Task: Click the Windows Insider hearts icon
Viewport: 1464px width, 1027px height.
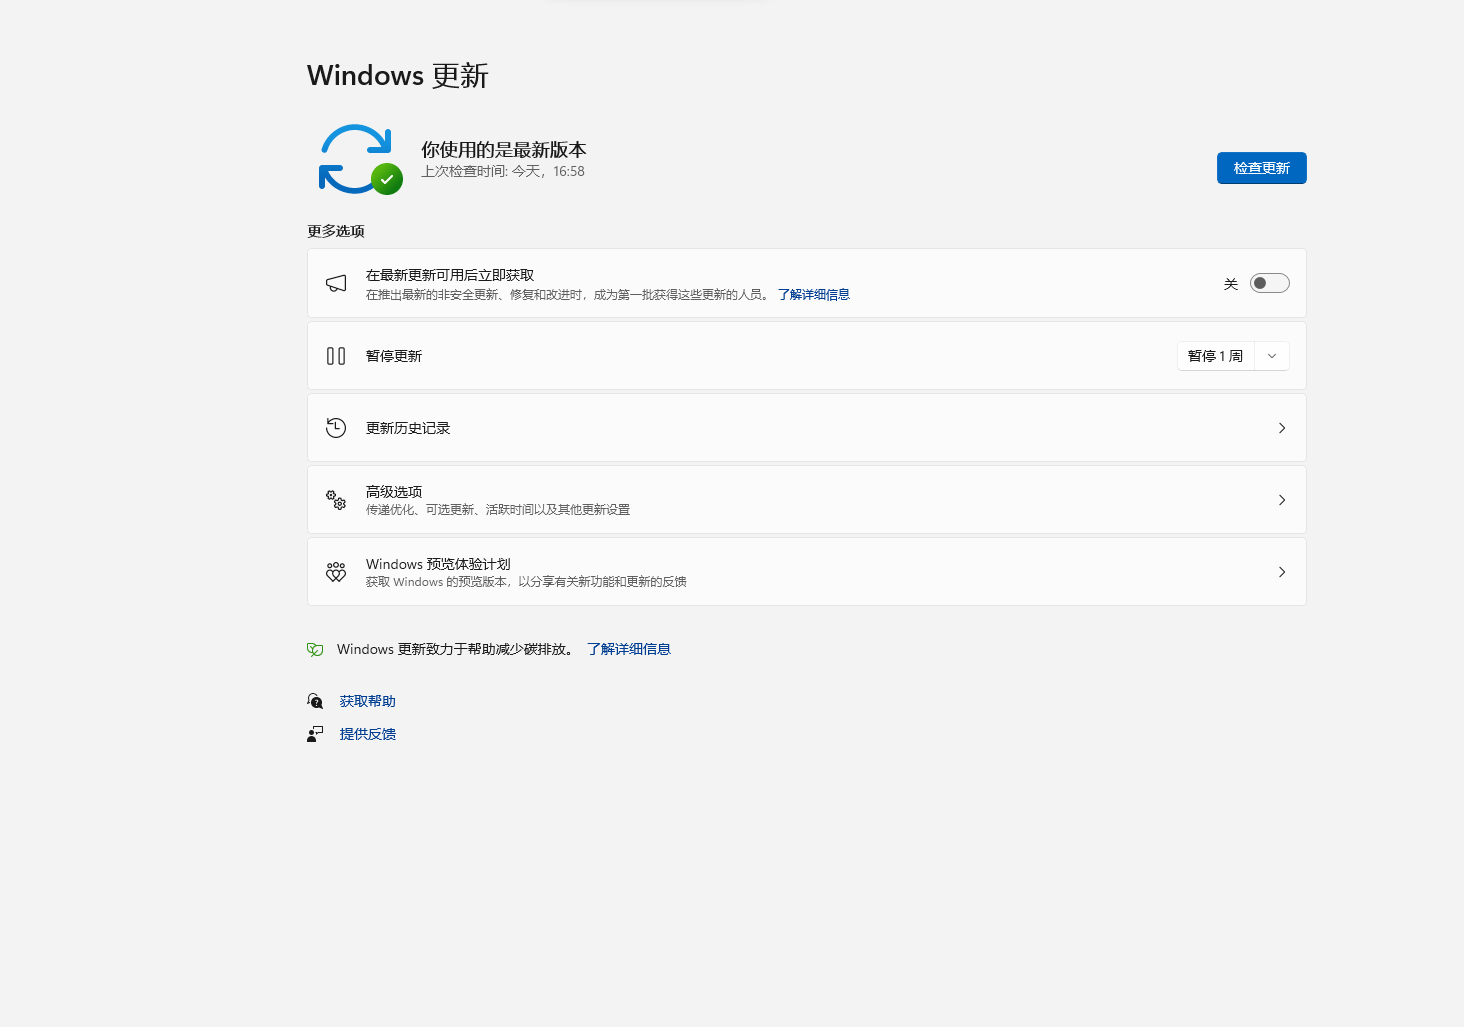Action: (336, 572)
